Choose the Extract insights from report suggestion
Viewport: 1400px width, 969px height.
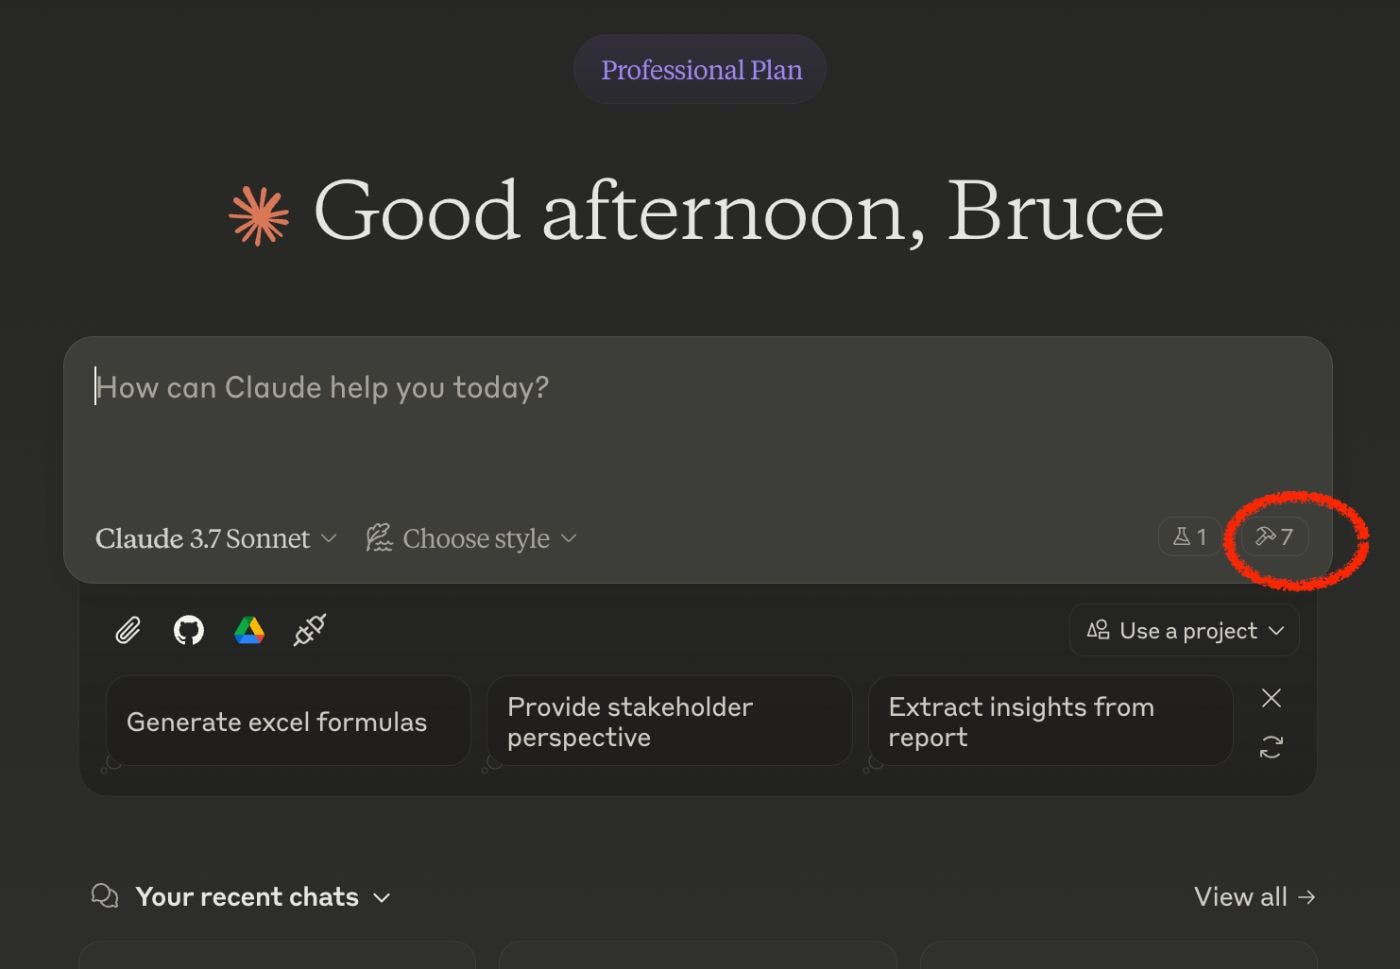click(1049, 722)
